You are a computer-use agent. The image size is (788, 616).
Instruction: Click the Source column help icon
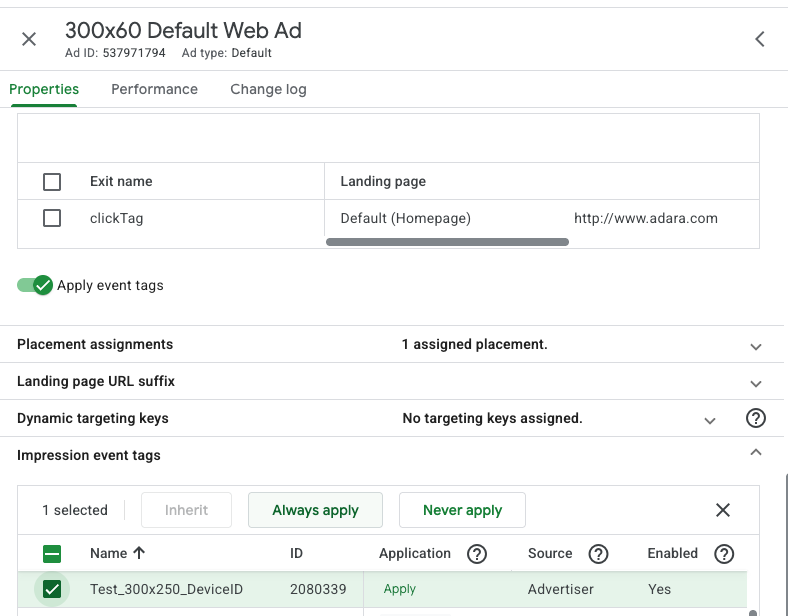(x=599, y=554)
